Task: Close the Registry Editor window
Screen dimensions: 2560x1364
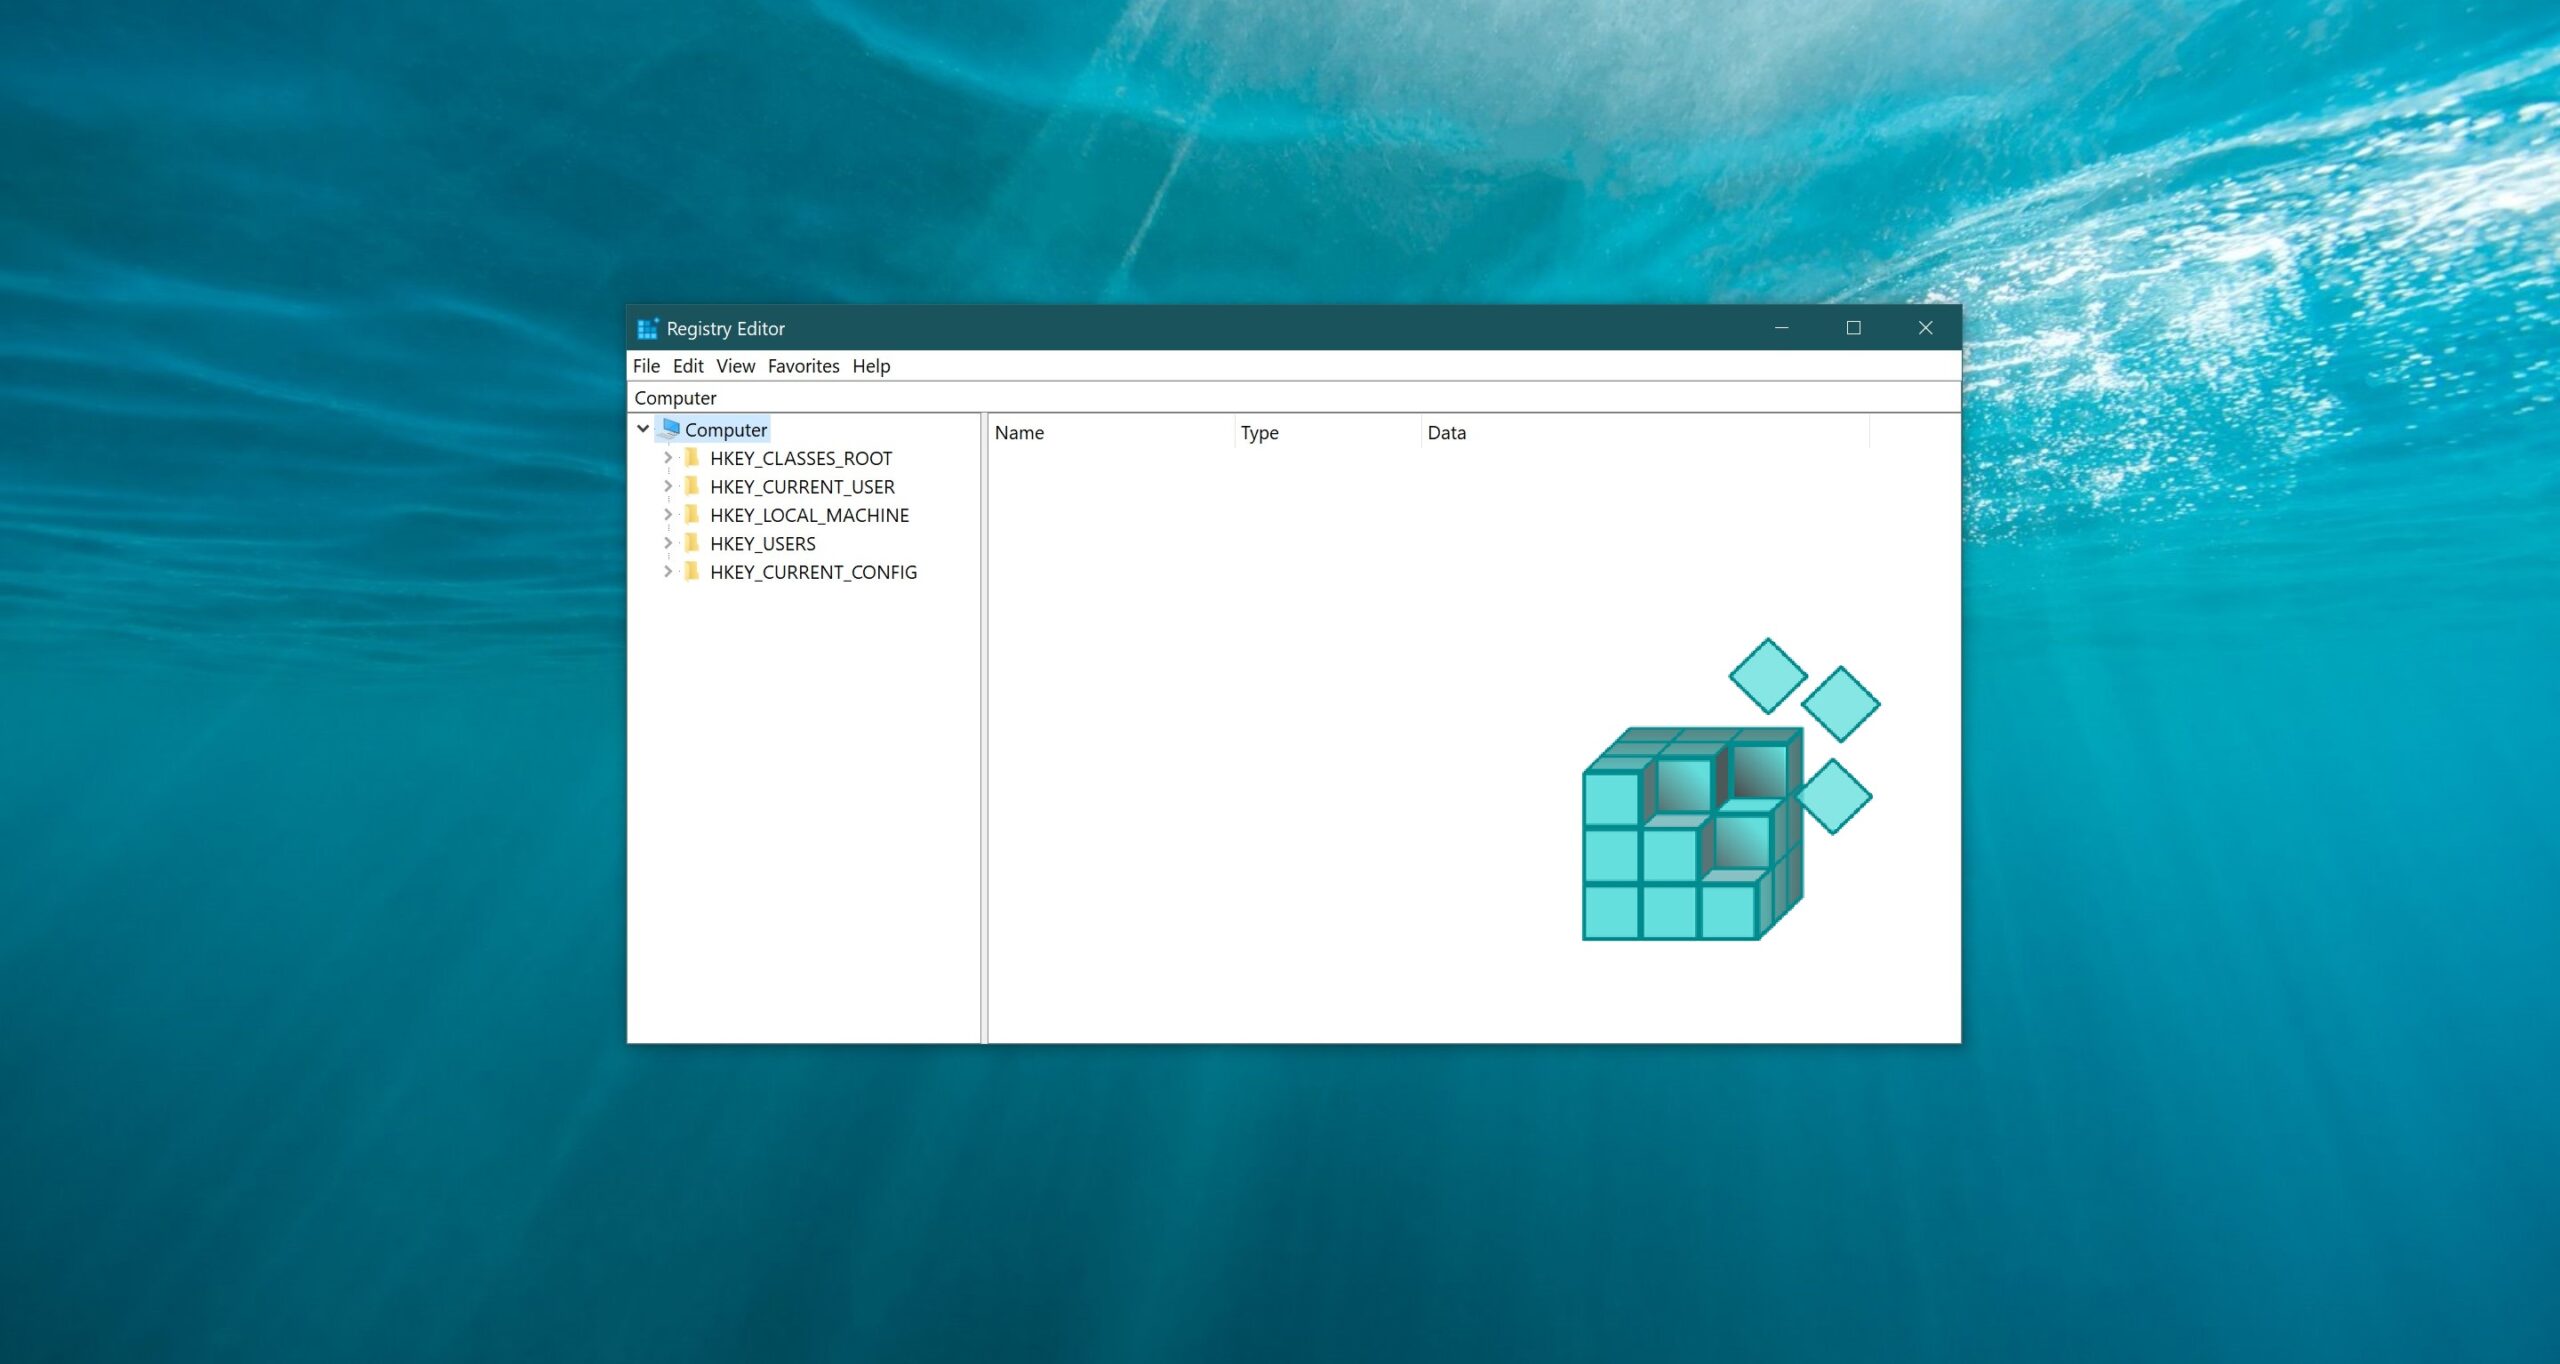Action: [x=1925, y=328]
